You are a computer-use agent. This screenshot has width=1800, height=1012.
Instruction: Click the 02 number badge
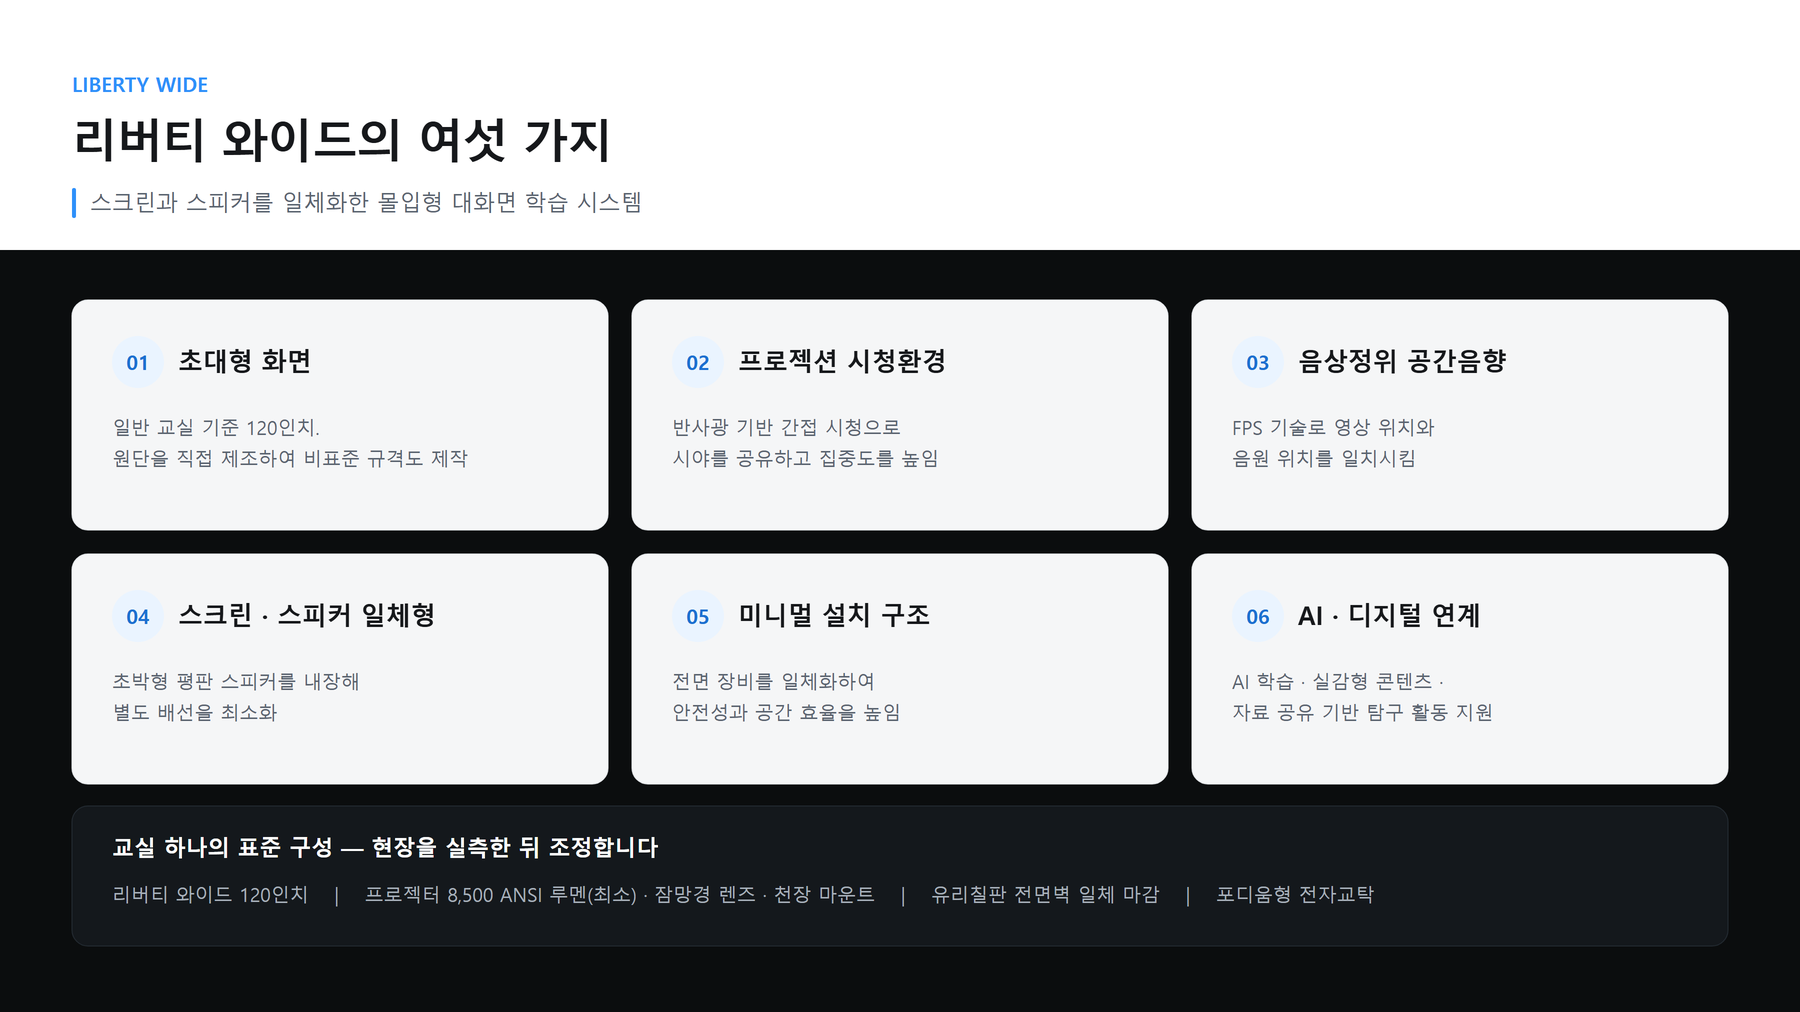click(x=698, y=362)
